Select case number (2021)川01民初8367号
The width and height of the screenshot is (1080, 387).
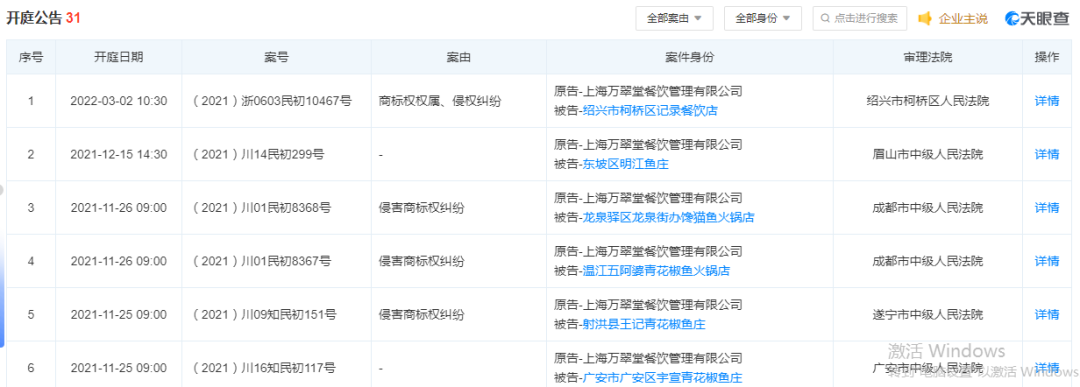click(262, 261)
